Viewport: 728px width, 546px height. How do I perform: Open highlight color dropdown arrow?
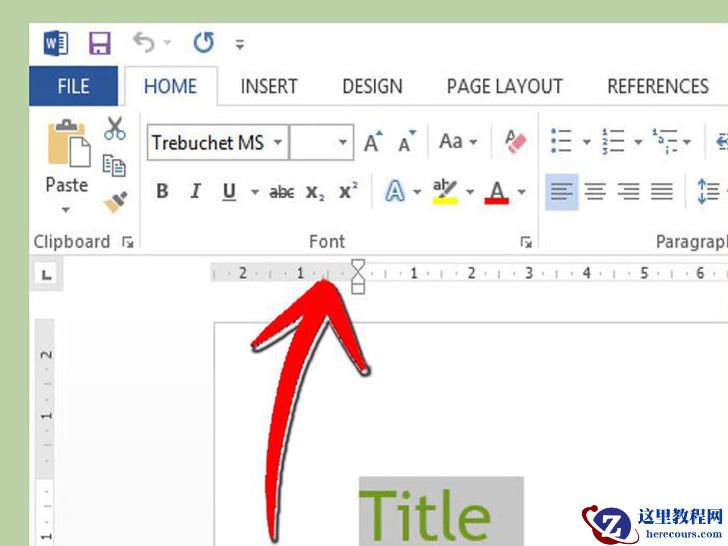470,191
